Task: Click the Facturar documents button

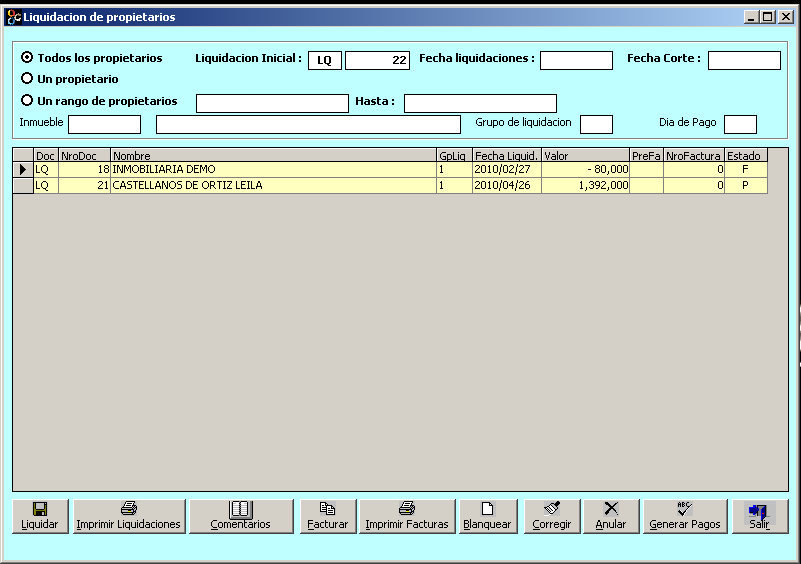Action: point(328,516)
